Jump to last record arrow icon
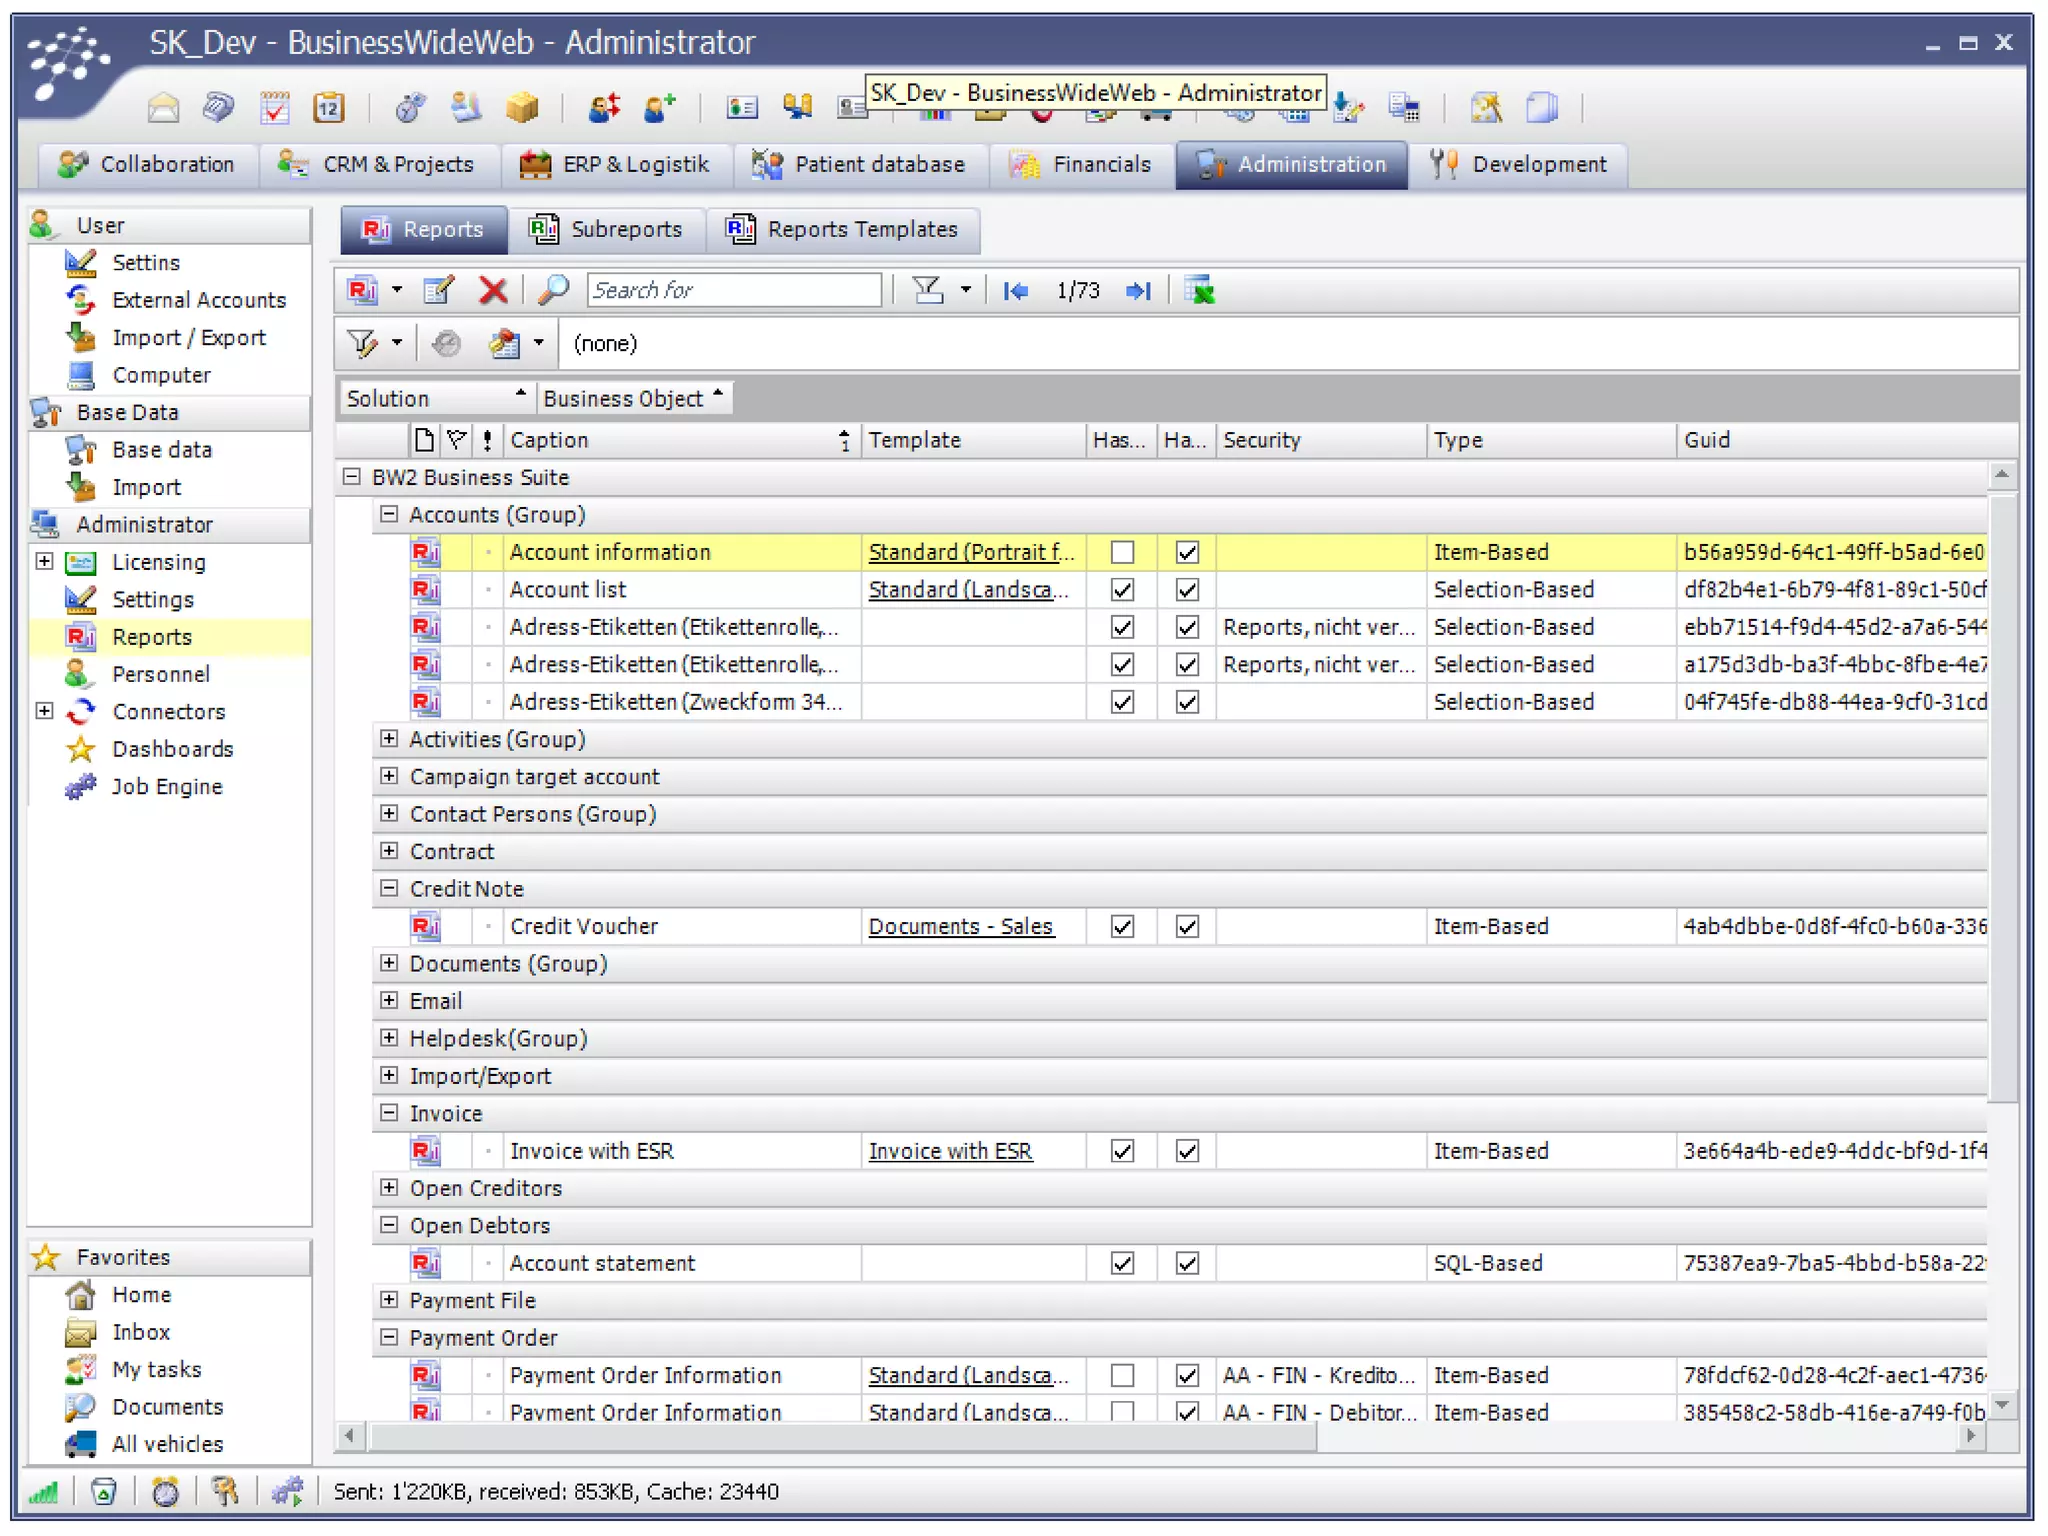 pos(1138,291)
